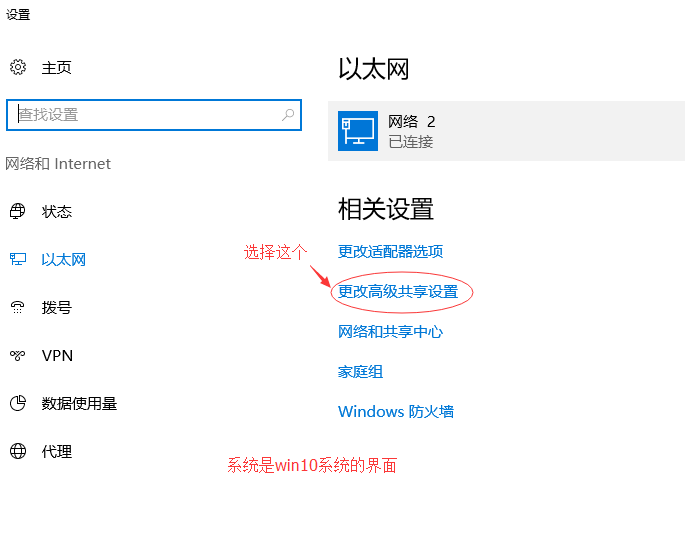
Task: Open the 家庭组 link
Action: pos(360,372)
